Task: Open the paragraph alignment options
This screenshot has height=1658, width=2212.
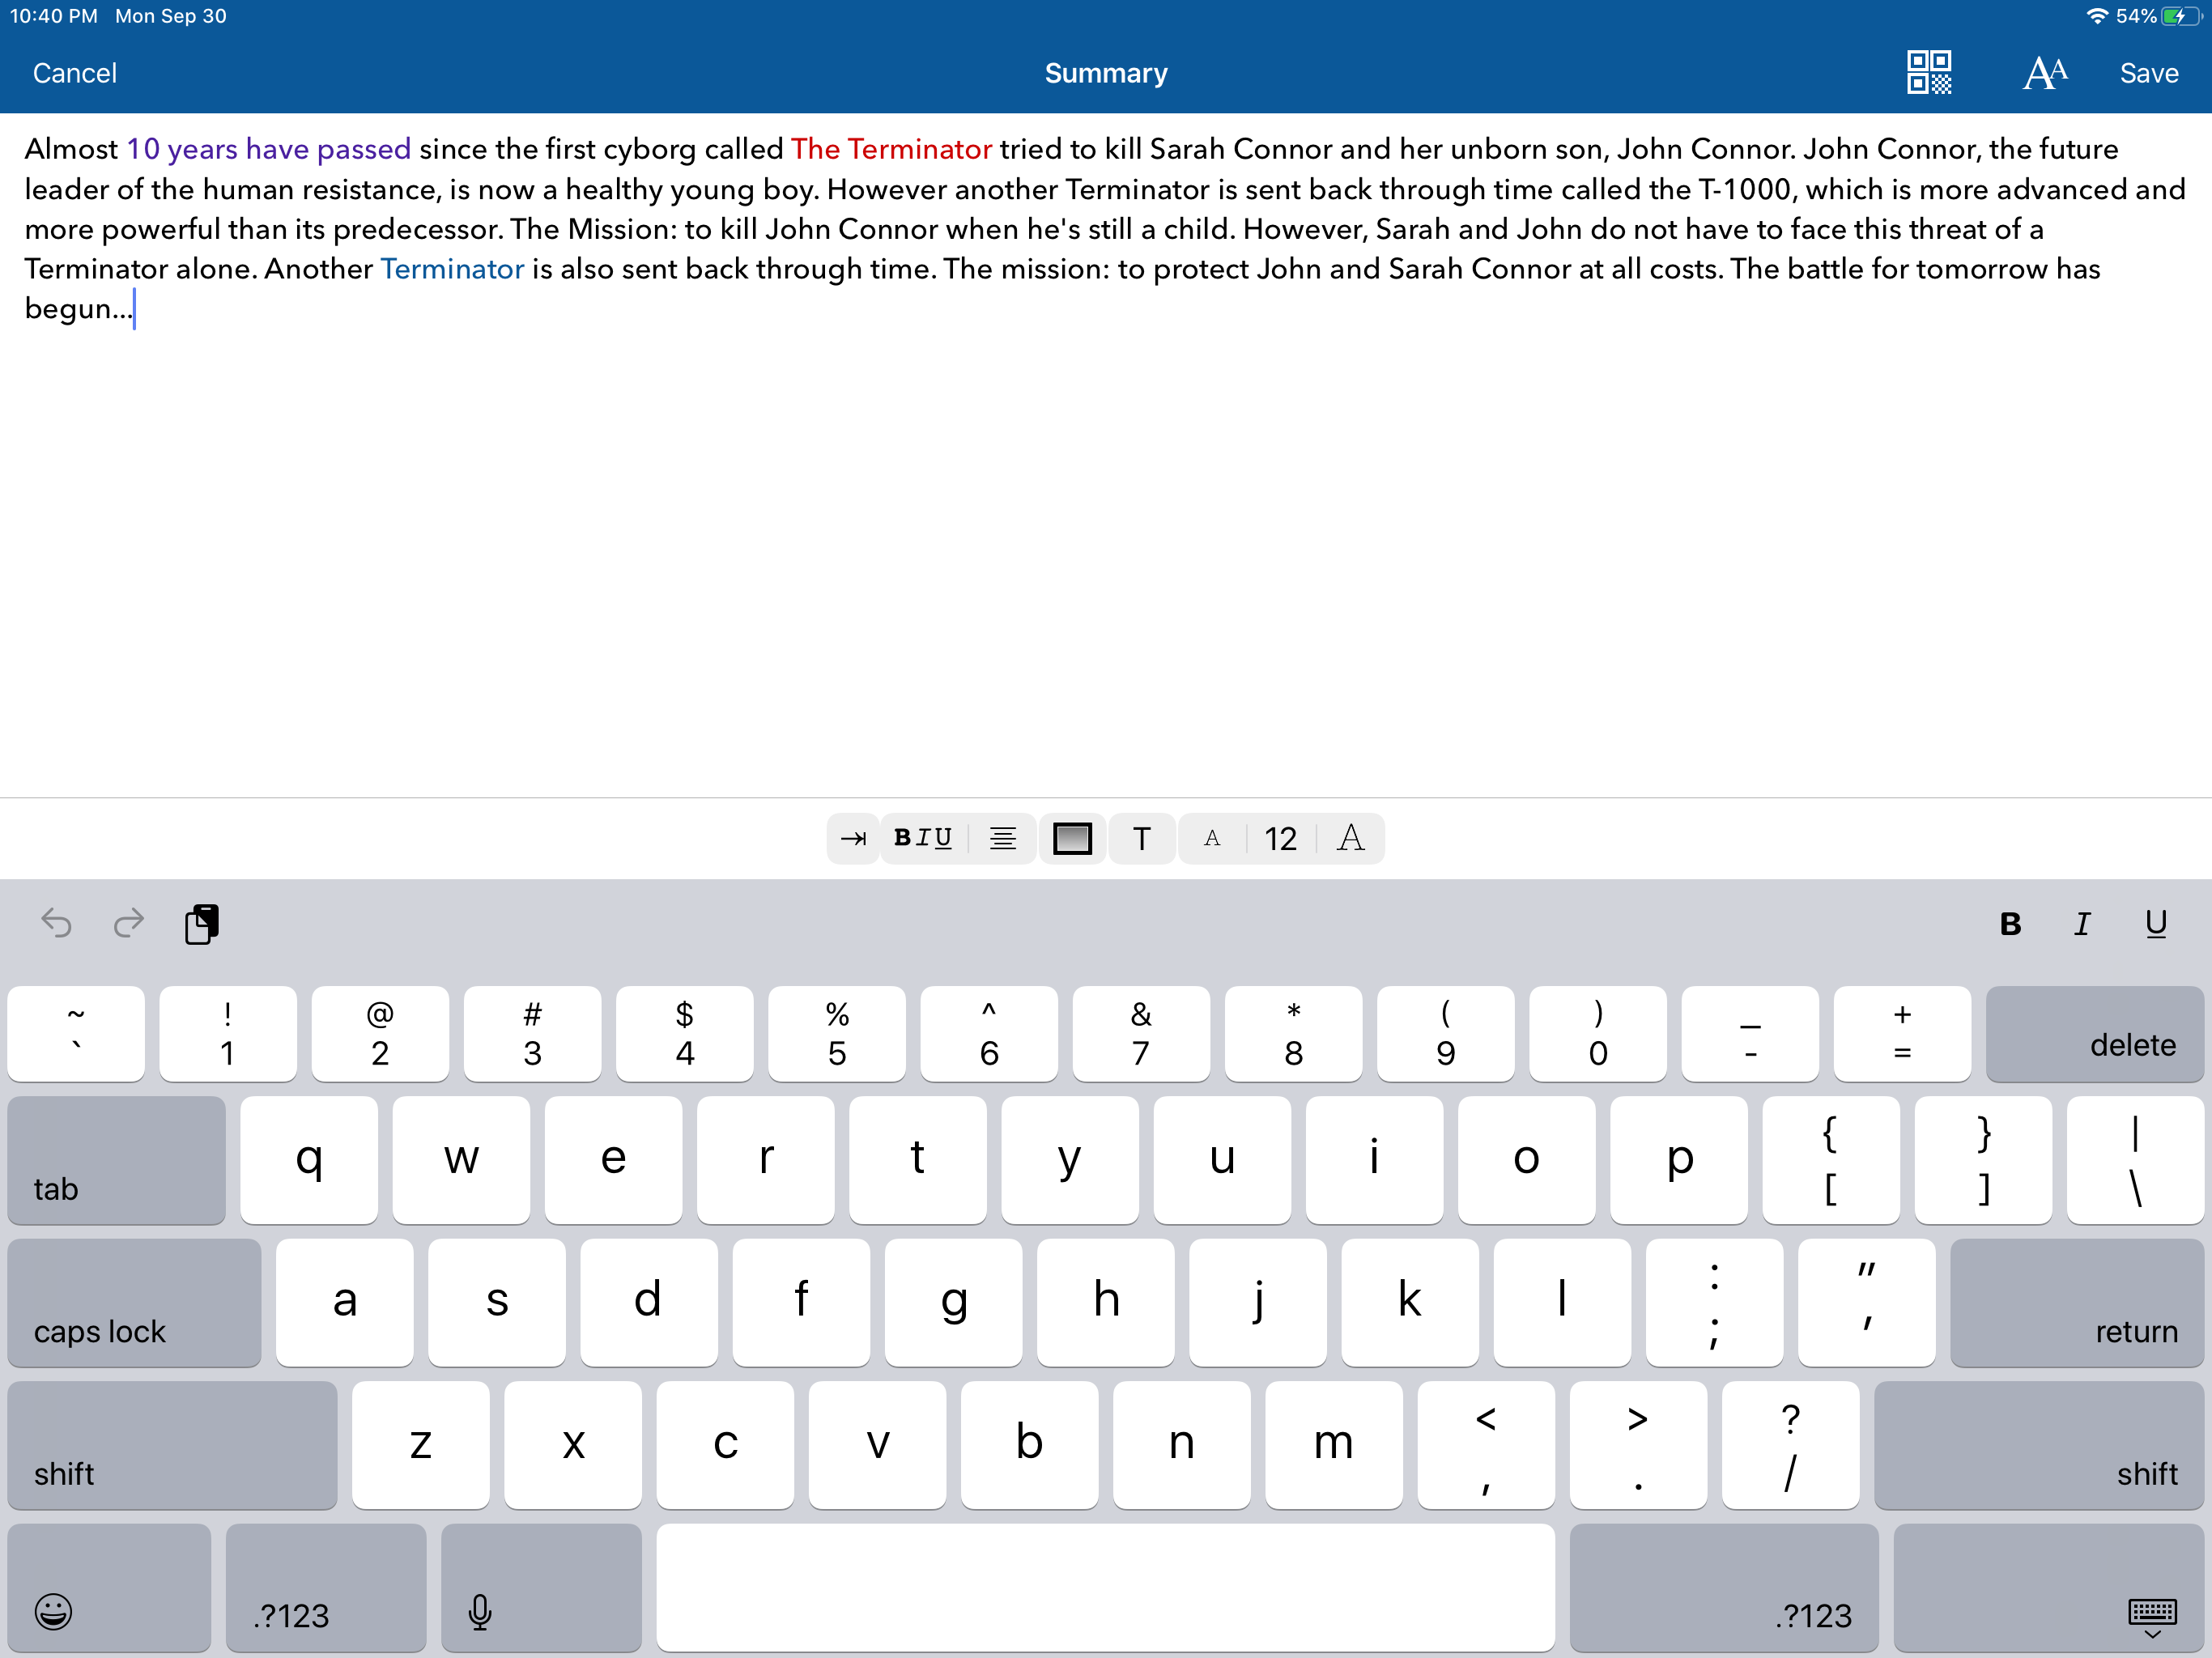Action: (x=1002, y=838)
